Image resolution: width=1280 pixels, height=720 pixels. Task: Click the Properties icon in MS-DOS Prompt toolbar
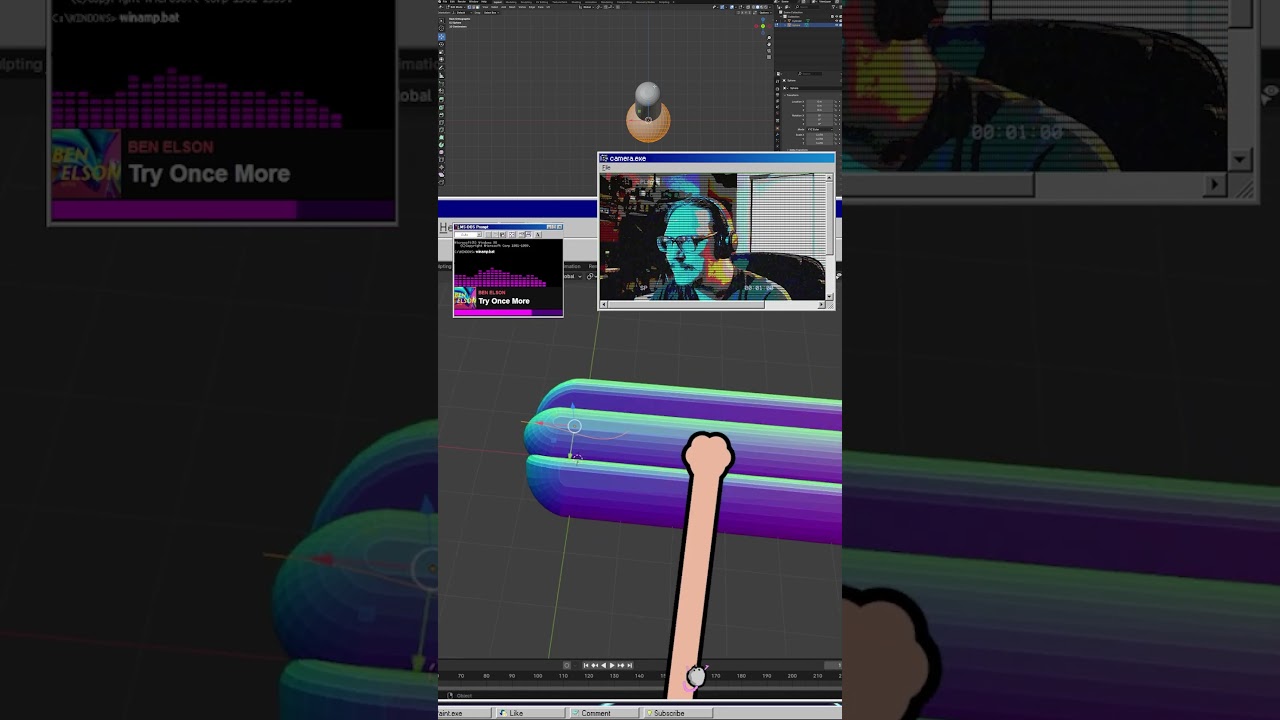tap(521, 234)
